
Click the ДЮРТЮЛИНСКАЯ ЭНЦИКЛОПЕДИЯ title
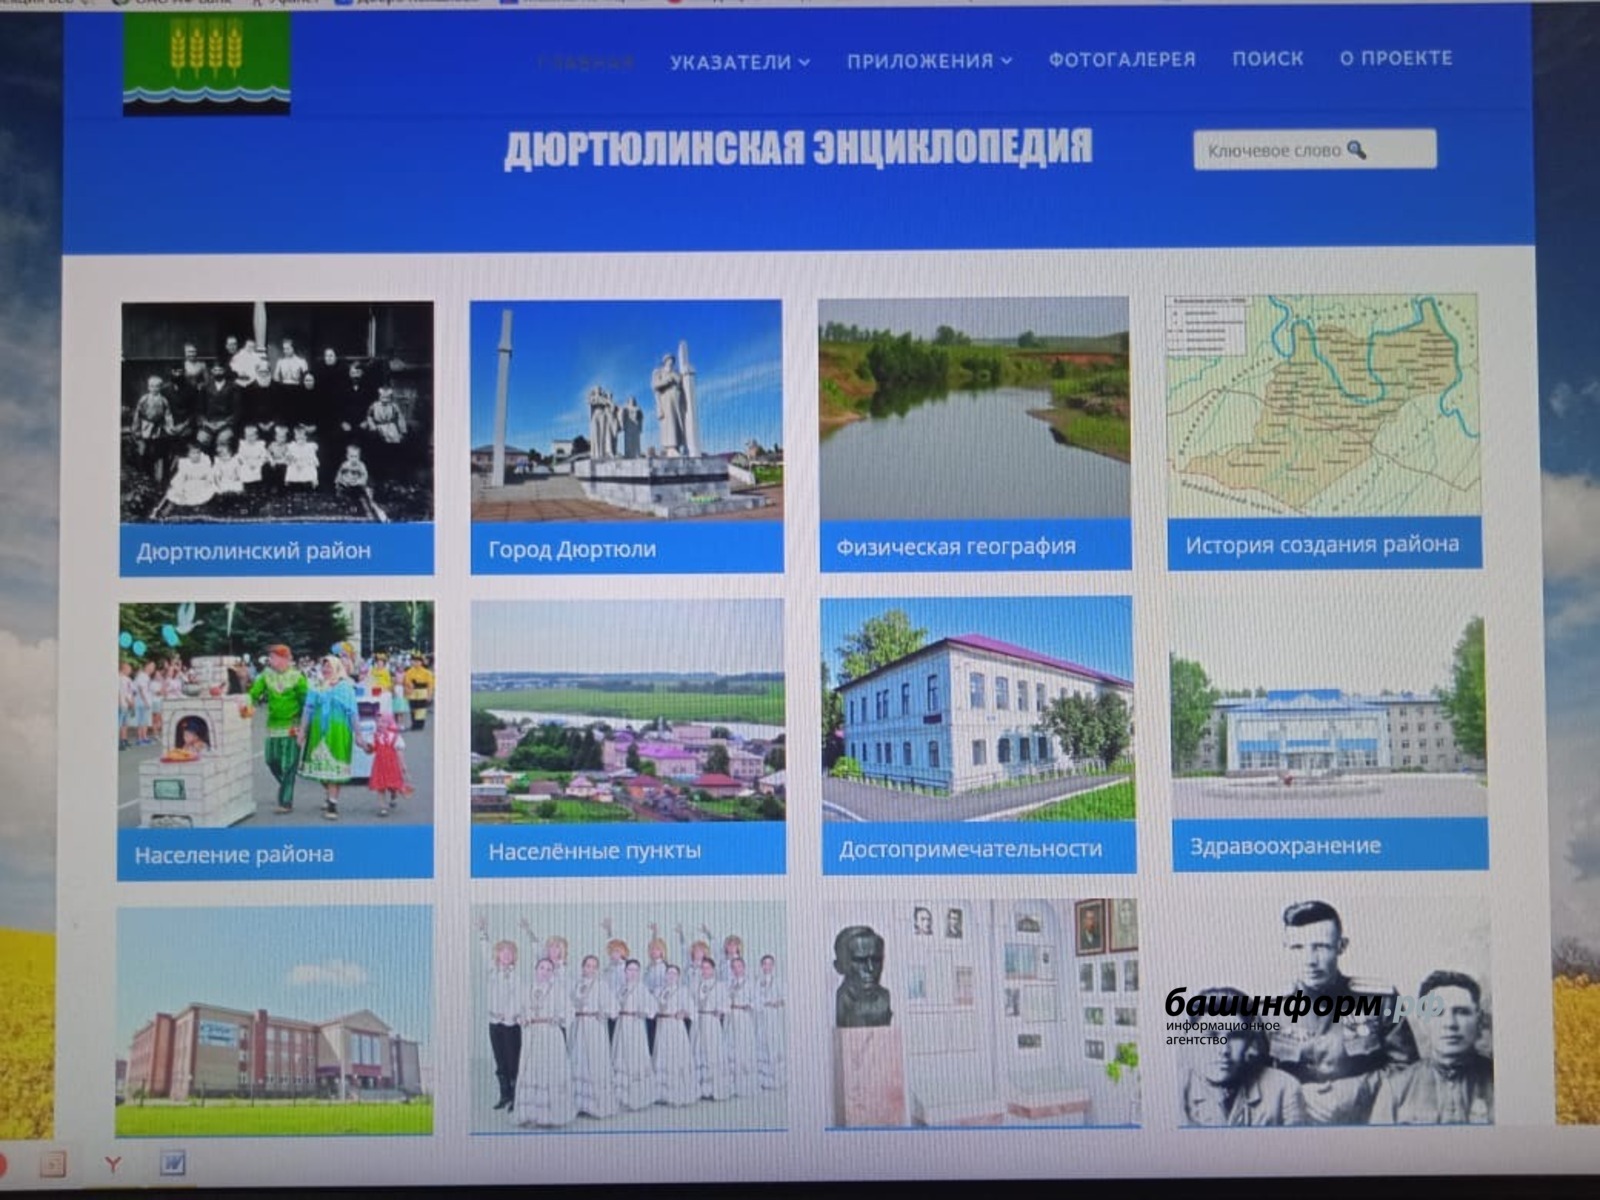[x=798, y=148]
